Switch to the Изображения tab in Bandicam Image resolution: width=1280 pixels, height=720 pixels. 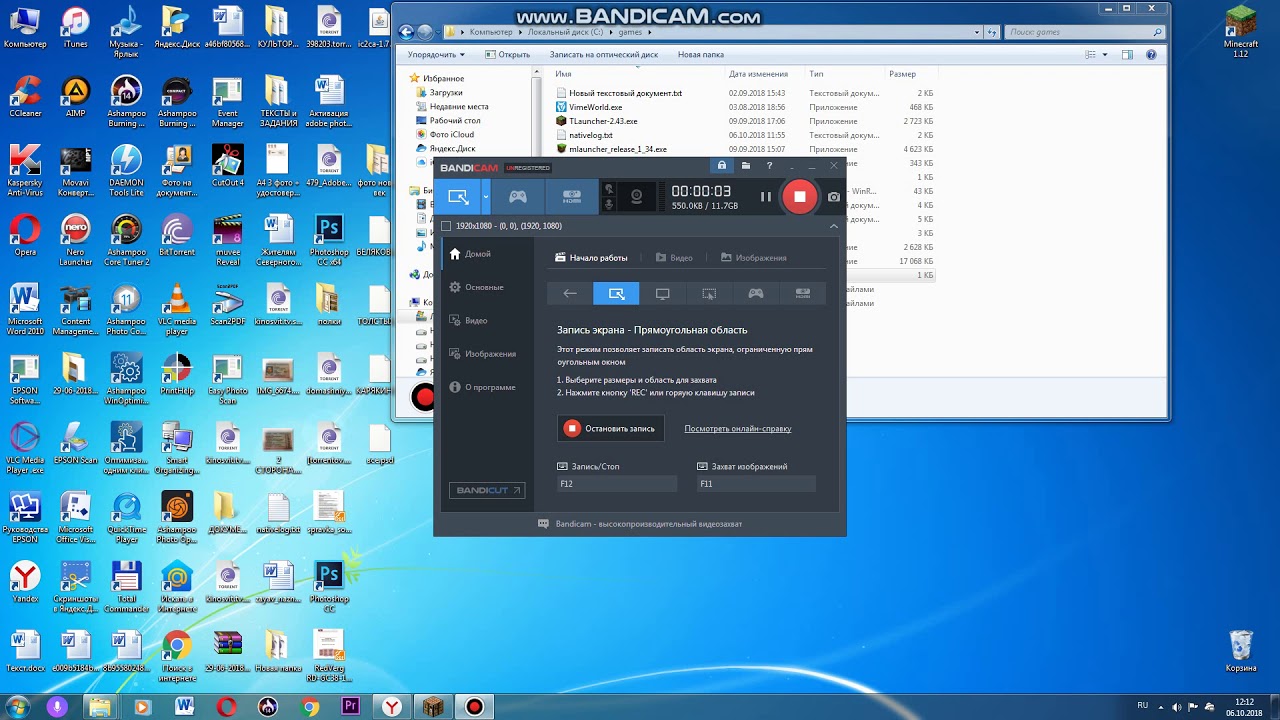[x=753, y=258]
